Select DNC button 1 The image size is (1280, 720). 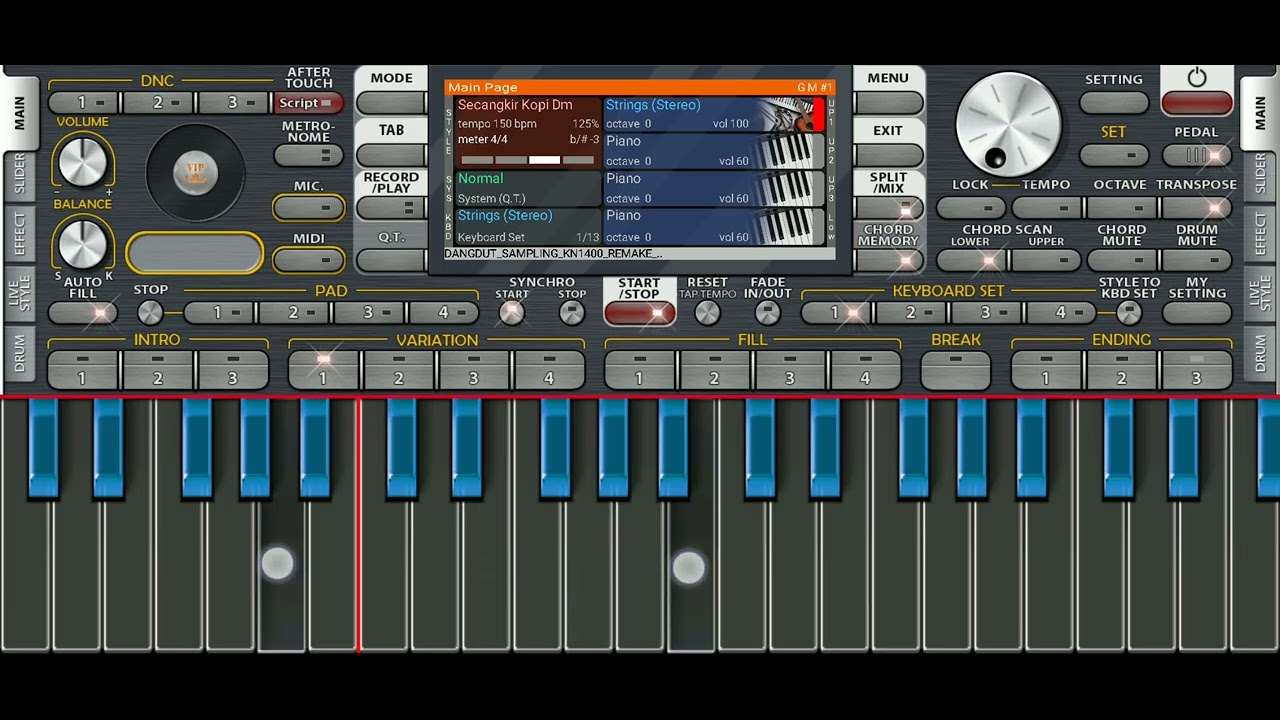point(83,103)
